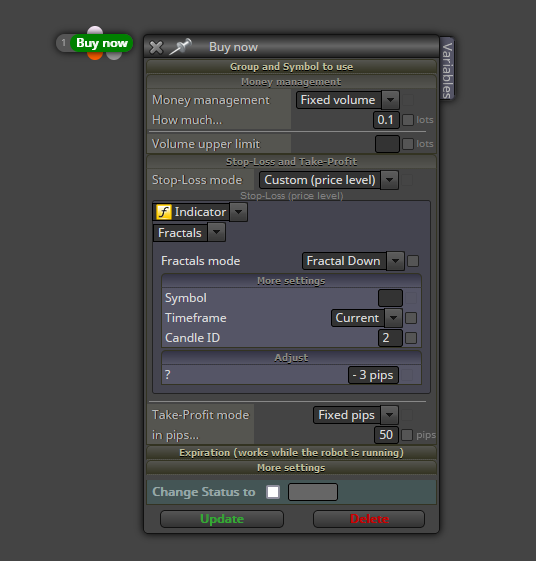The image size is (536, 561).
Task: Click the Adjust - 3 pips field
Action: pyautogui.click(x=373, y=375)
